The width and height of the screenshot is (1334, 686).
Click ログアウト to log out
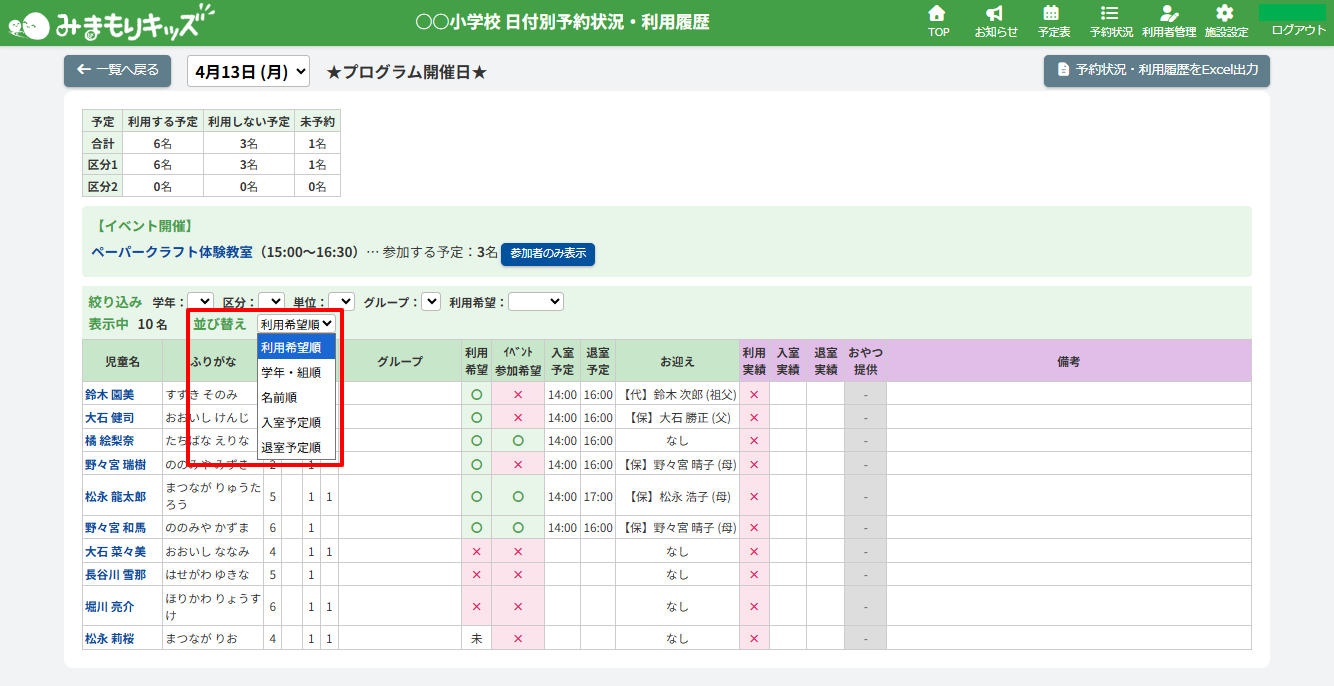pos(1298,30)
